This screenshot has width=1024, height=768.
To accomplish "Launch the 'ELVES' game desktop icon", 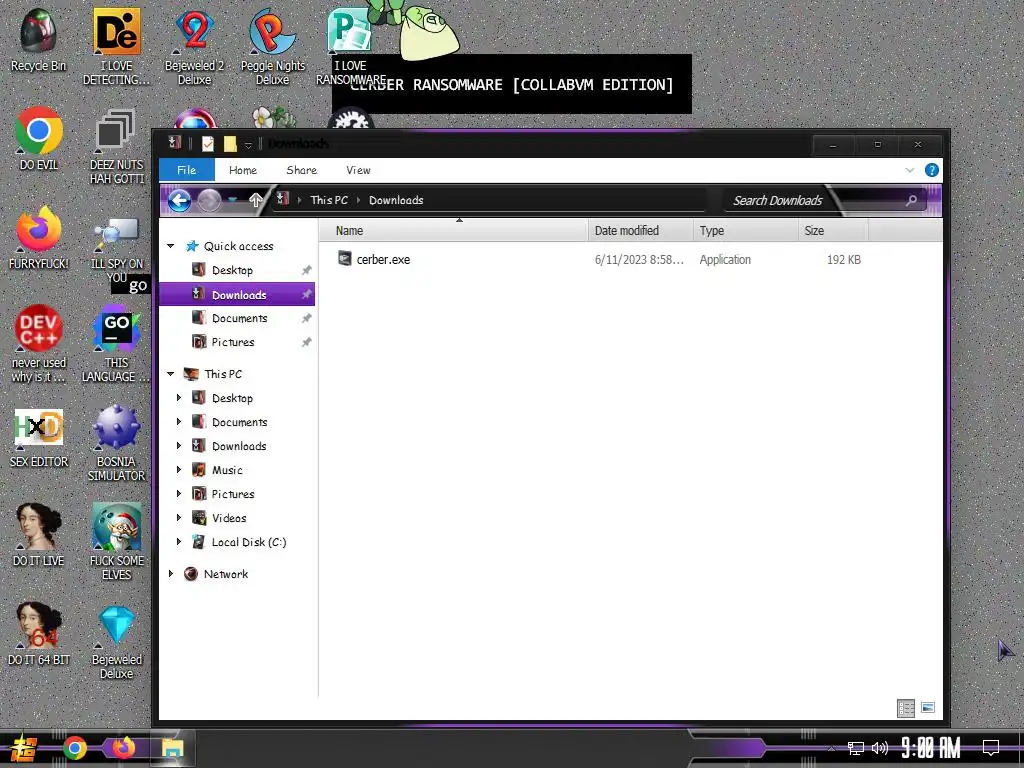I will [x=116, y=541].
